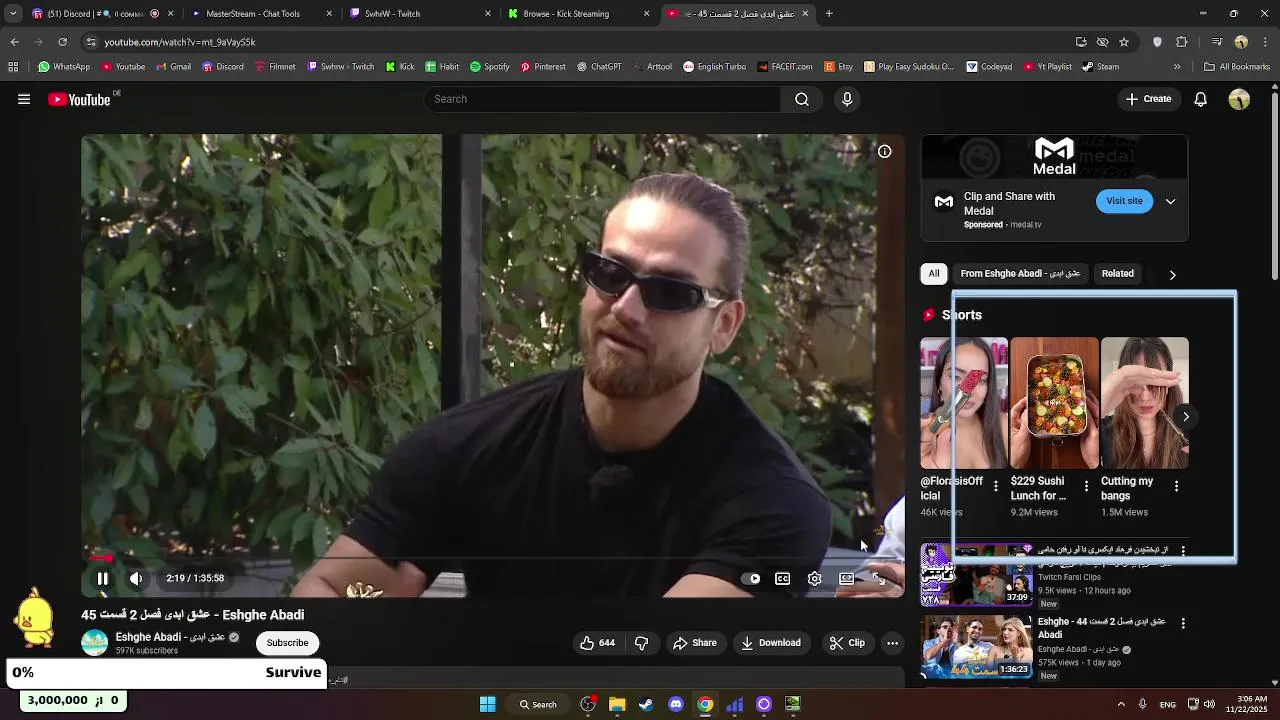Open Steam from taskbar

point(646,704)
